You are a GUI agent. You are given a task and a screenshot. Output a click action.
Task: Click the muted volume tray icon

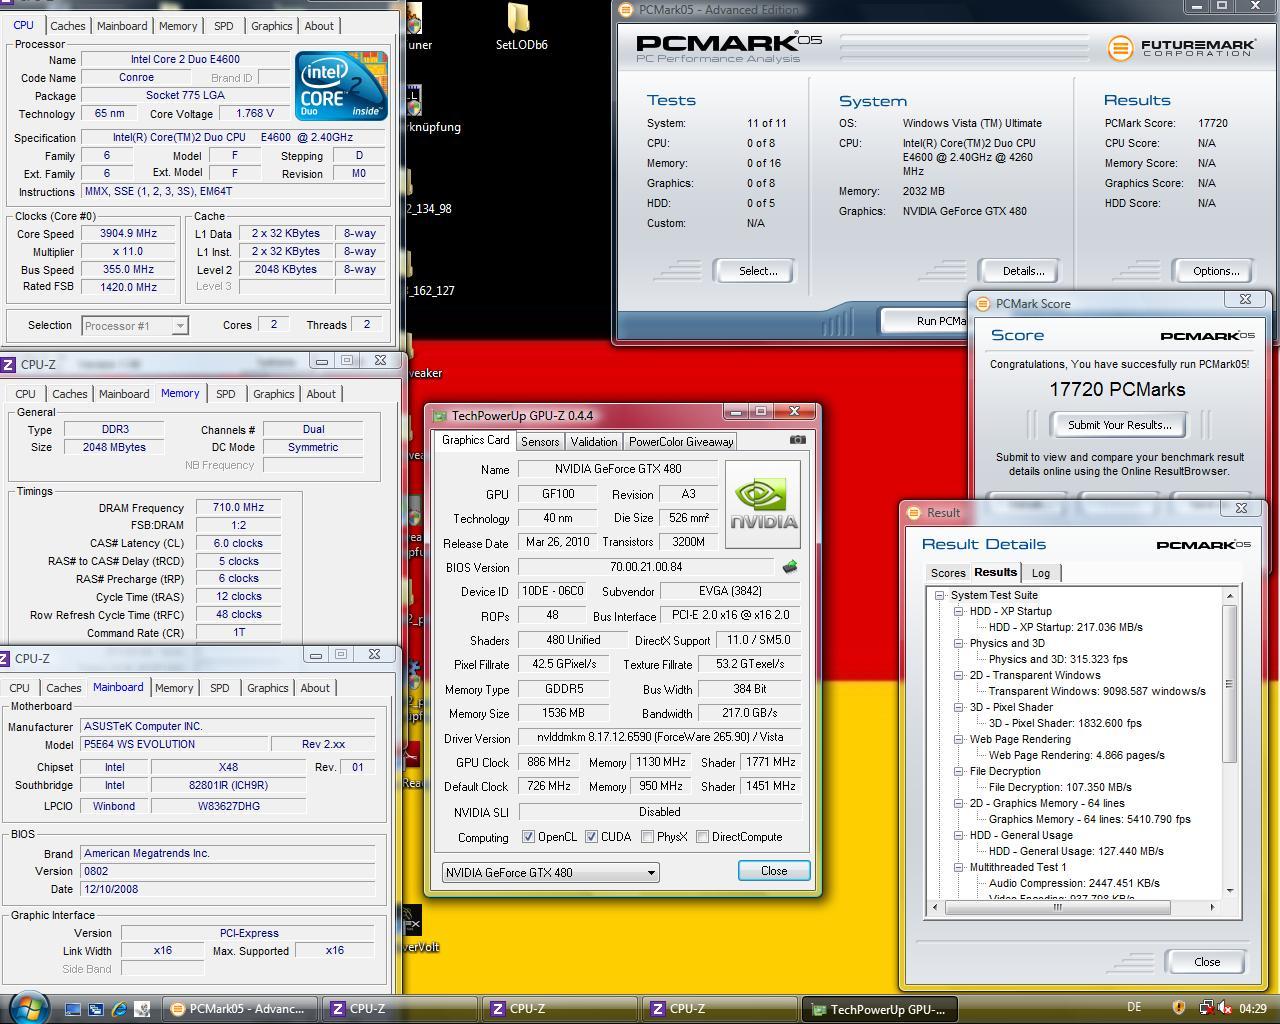click(x=1225, y=1008)
